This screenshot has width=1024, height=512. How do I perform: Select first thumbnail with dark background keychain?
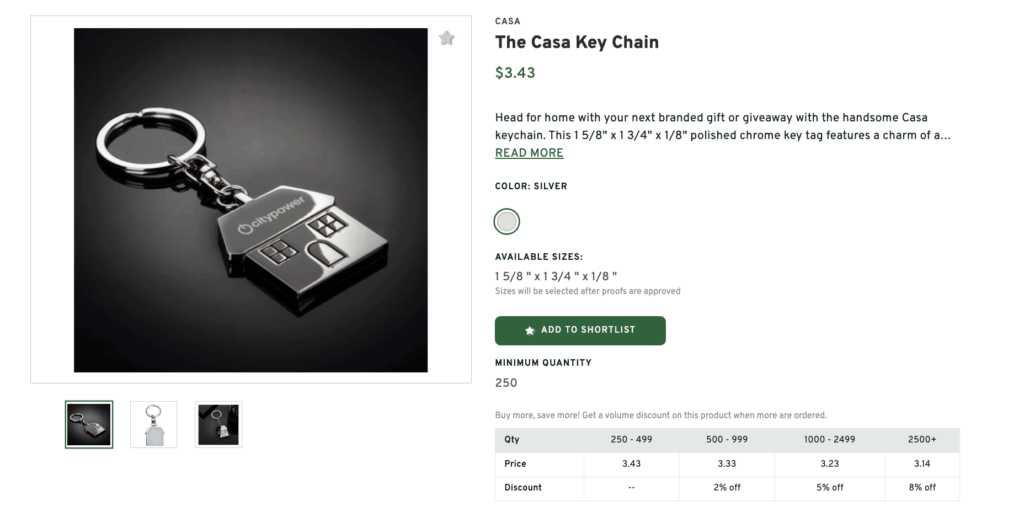point(89,424)
